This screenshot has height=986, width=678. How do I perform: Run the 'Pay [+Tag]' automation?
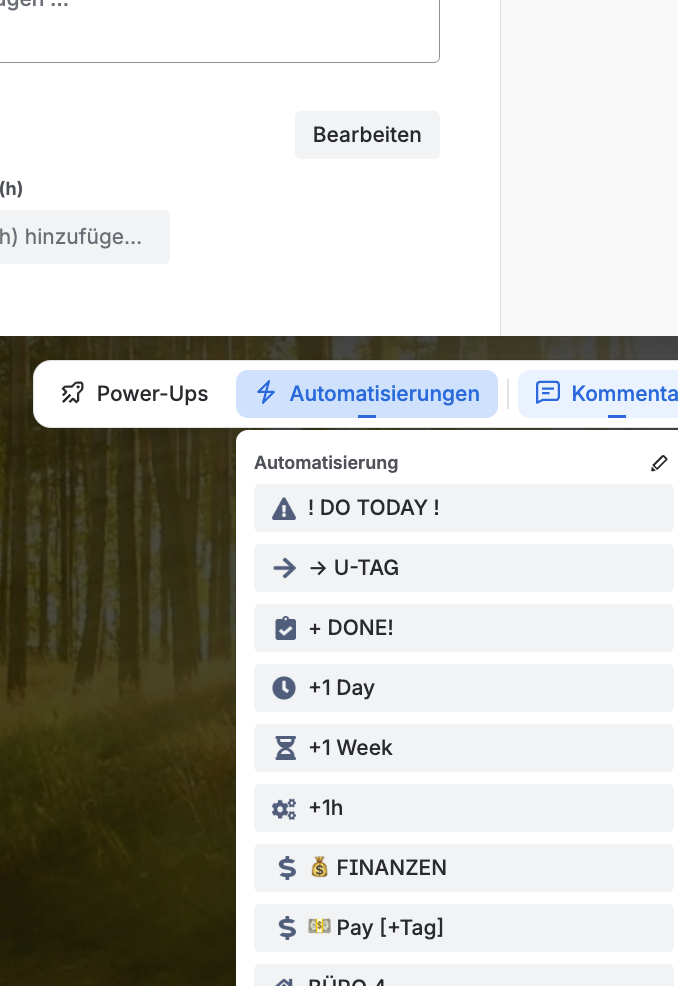(x=464, y=928)
